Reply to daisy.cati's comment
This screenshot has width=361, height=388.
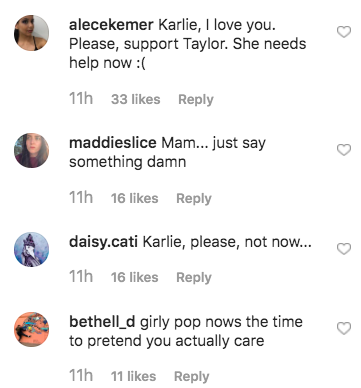194,278
